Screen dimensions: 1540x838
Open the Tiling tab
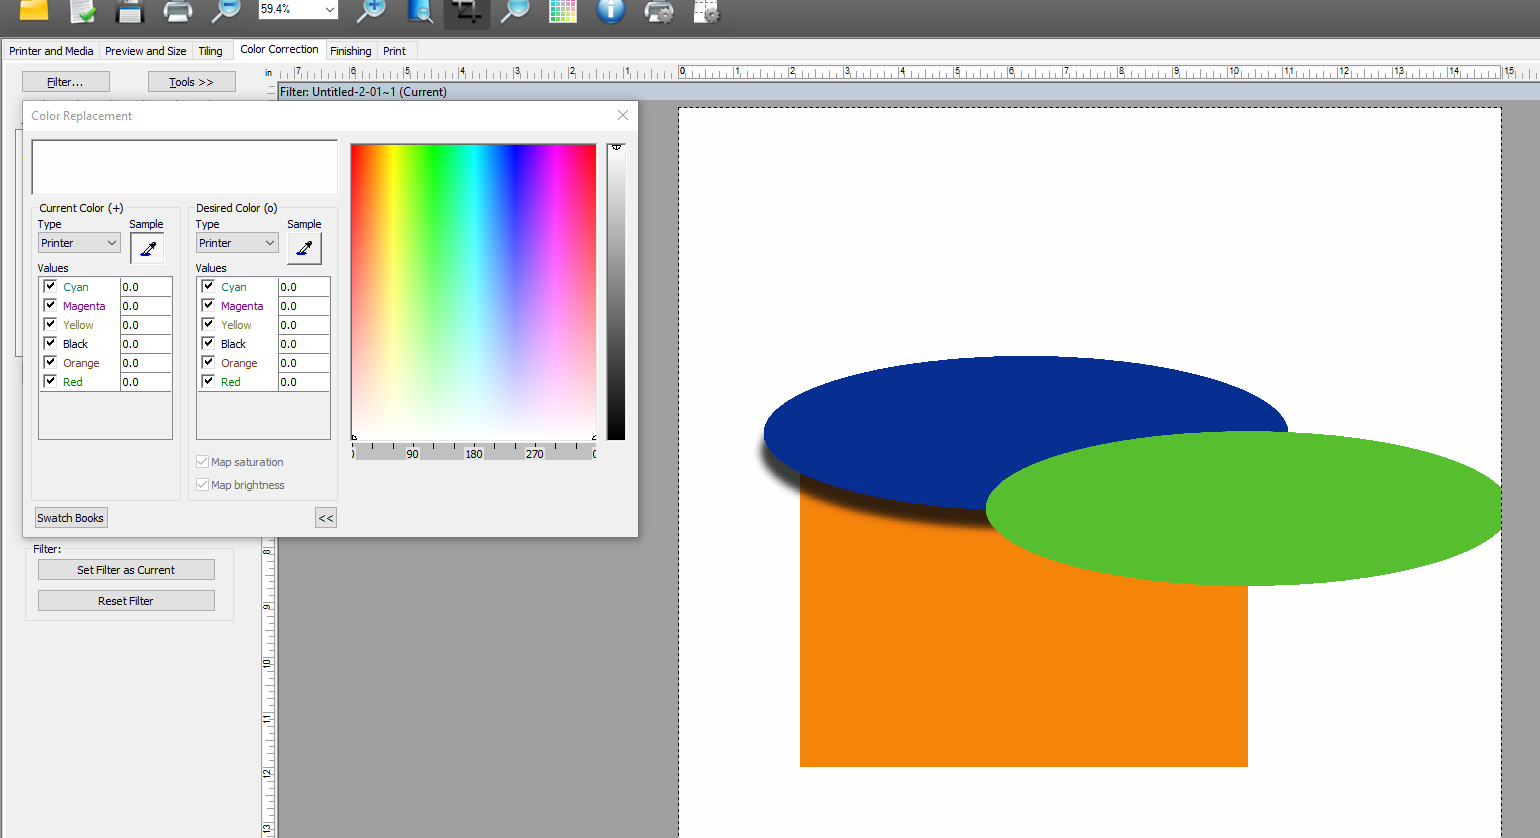(x=210, y=51)
